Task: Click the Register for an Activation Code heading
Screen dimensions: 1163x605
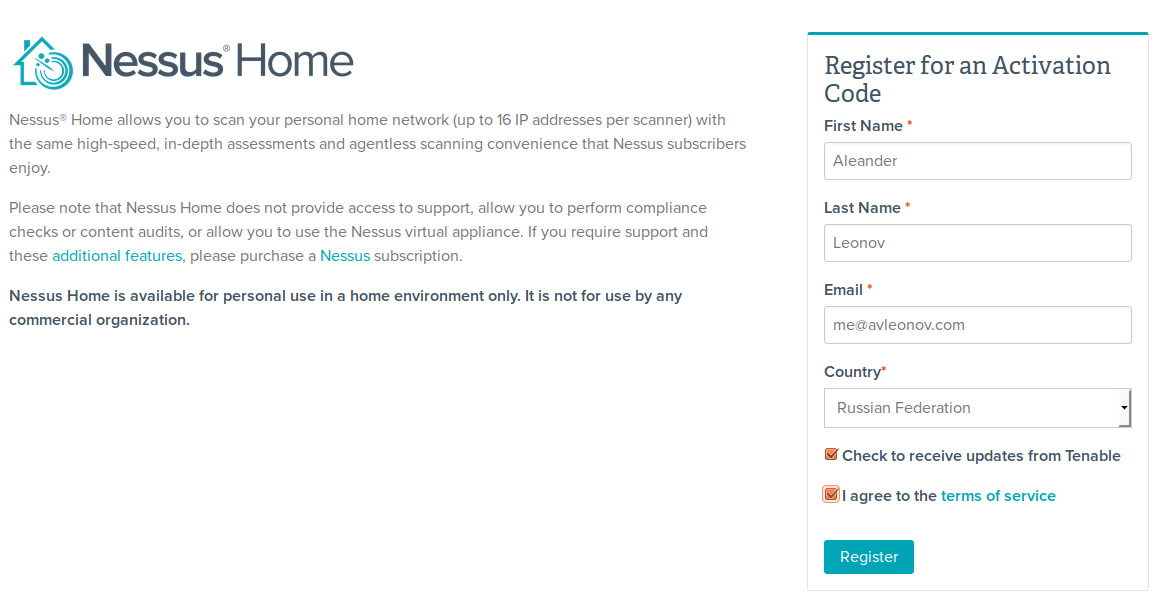Action: 967,79
